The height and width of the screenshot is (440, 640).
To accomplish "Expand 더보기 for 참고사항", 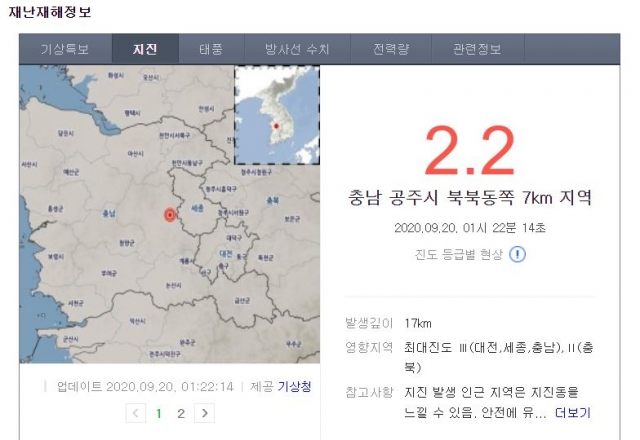I will click(x=573, y=413).
